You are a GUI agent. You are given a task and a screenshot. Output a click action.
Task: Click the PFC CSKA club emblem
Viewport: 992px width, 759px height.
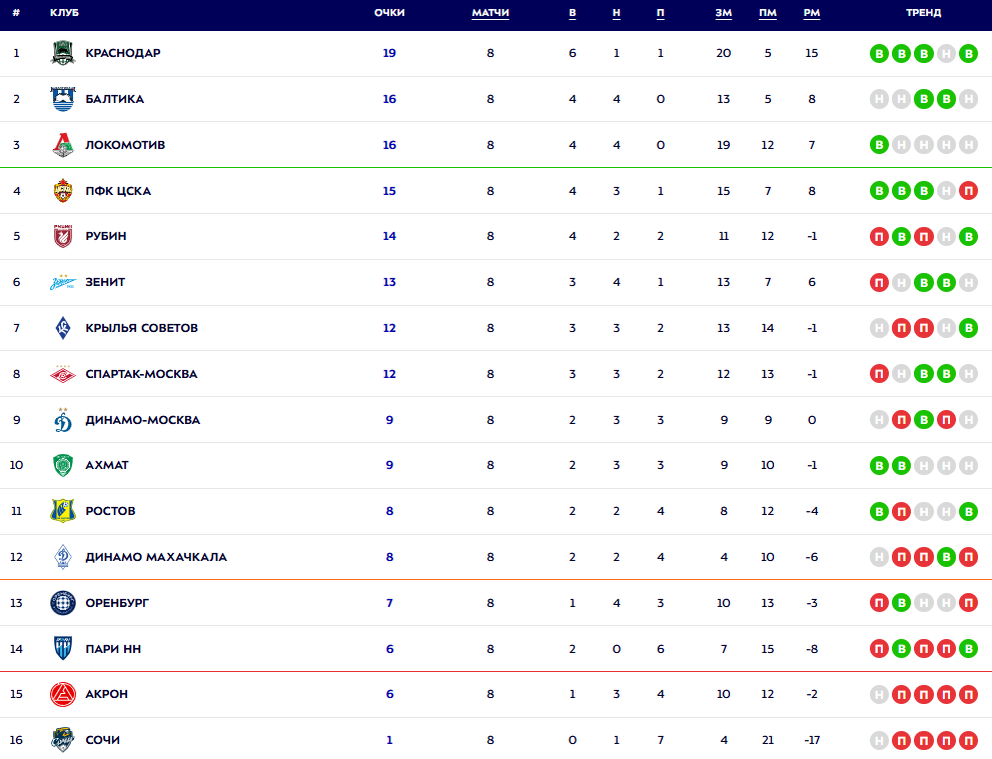63,191
